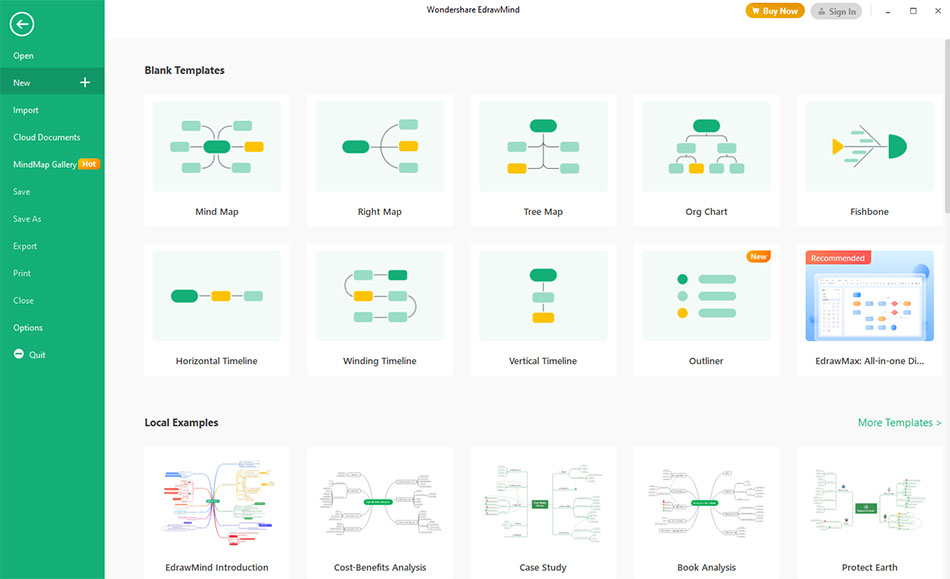Click the 'Cost-Benefits Analysis' caption
The image size is (950, 579).
(380, 567)
